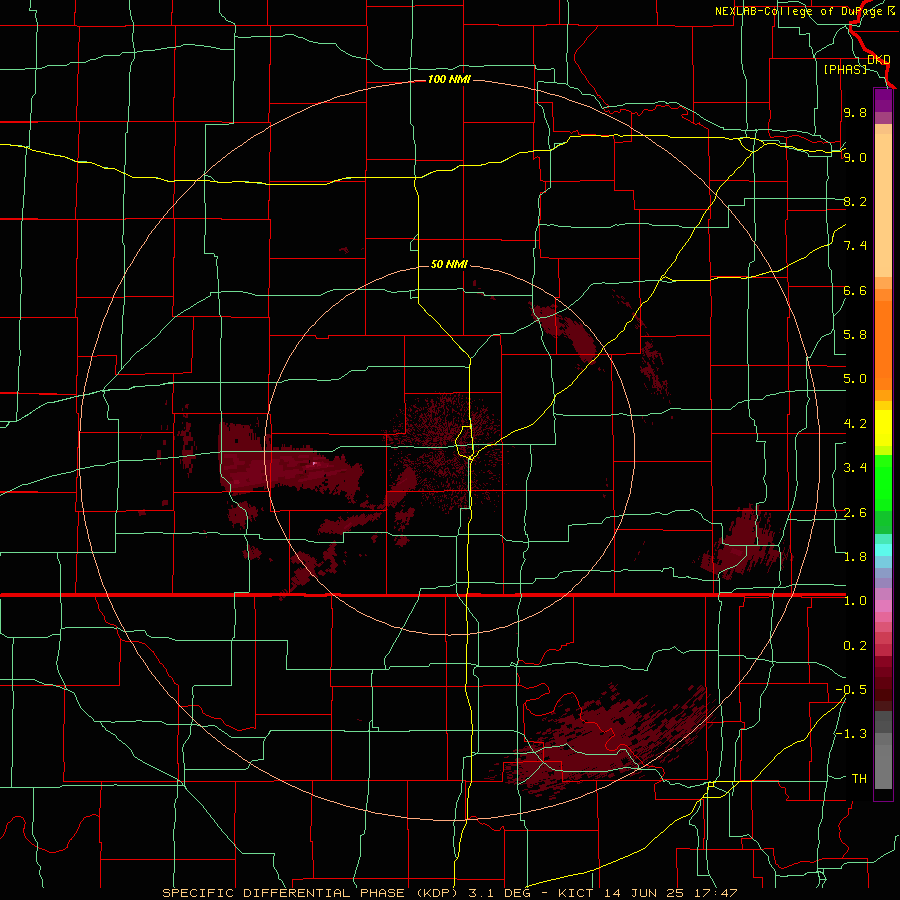Image resolution: width=900 pixels, height=900 pixels.
Task: Click the 9.8 value on color scale
Action: 855,112
